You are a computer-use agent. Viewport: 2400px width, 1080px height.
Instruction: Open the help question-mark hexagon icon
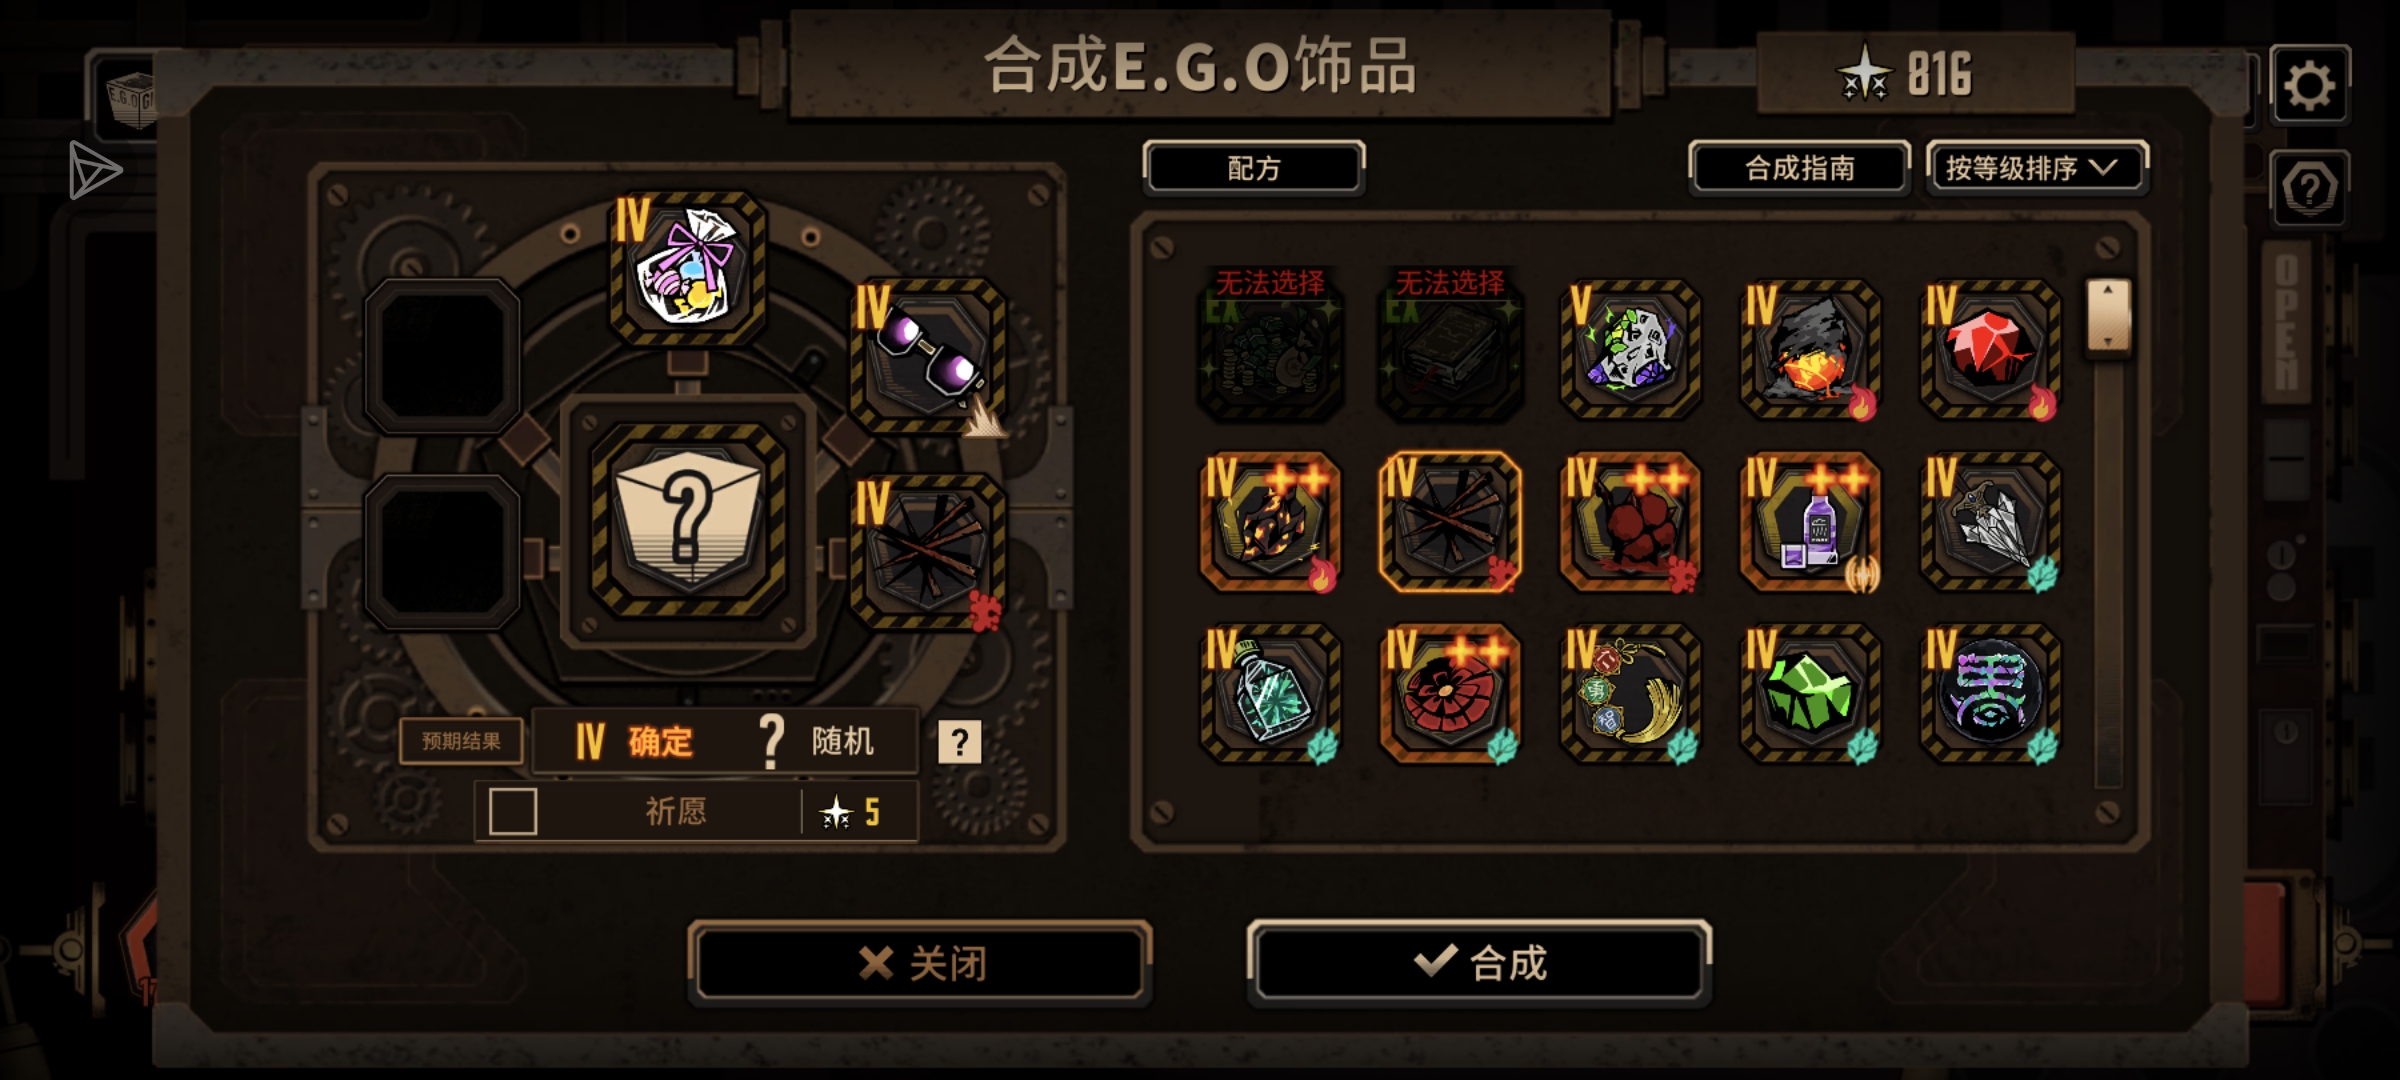coord(2309,188)
